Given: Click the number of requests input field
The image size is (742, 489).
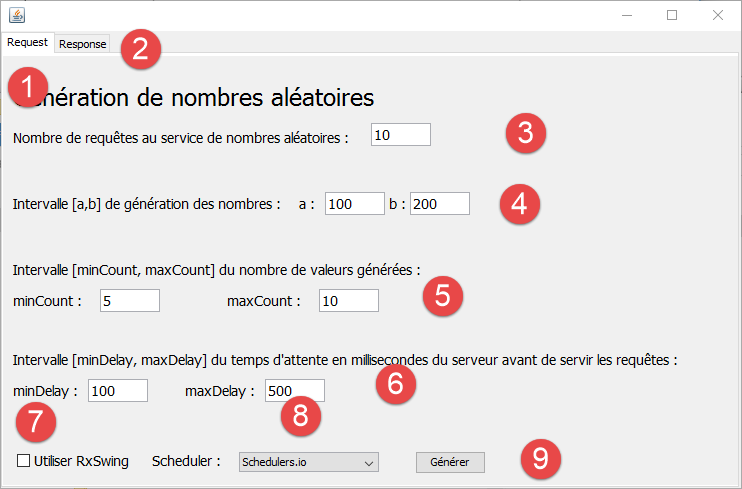Looking at the screenshot, I should [x=400, y=135].
